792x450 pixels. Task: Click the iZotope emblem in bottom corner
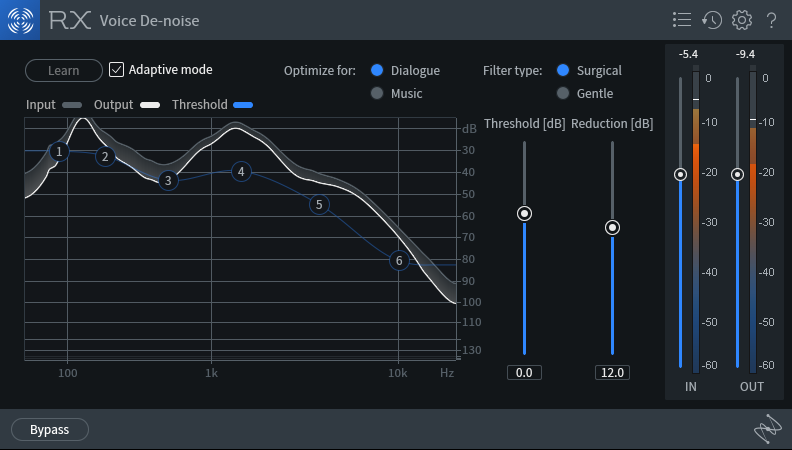tap(768, 429)
